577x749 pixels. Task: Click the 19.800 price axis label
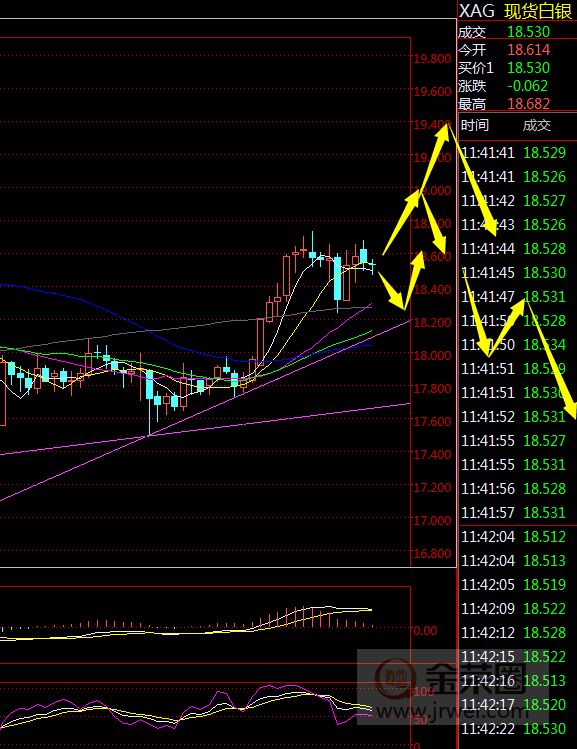[432, 59]
